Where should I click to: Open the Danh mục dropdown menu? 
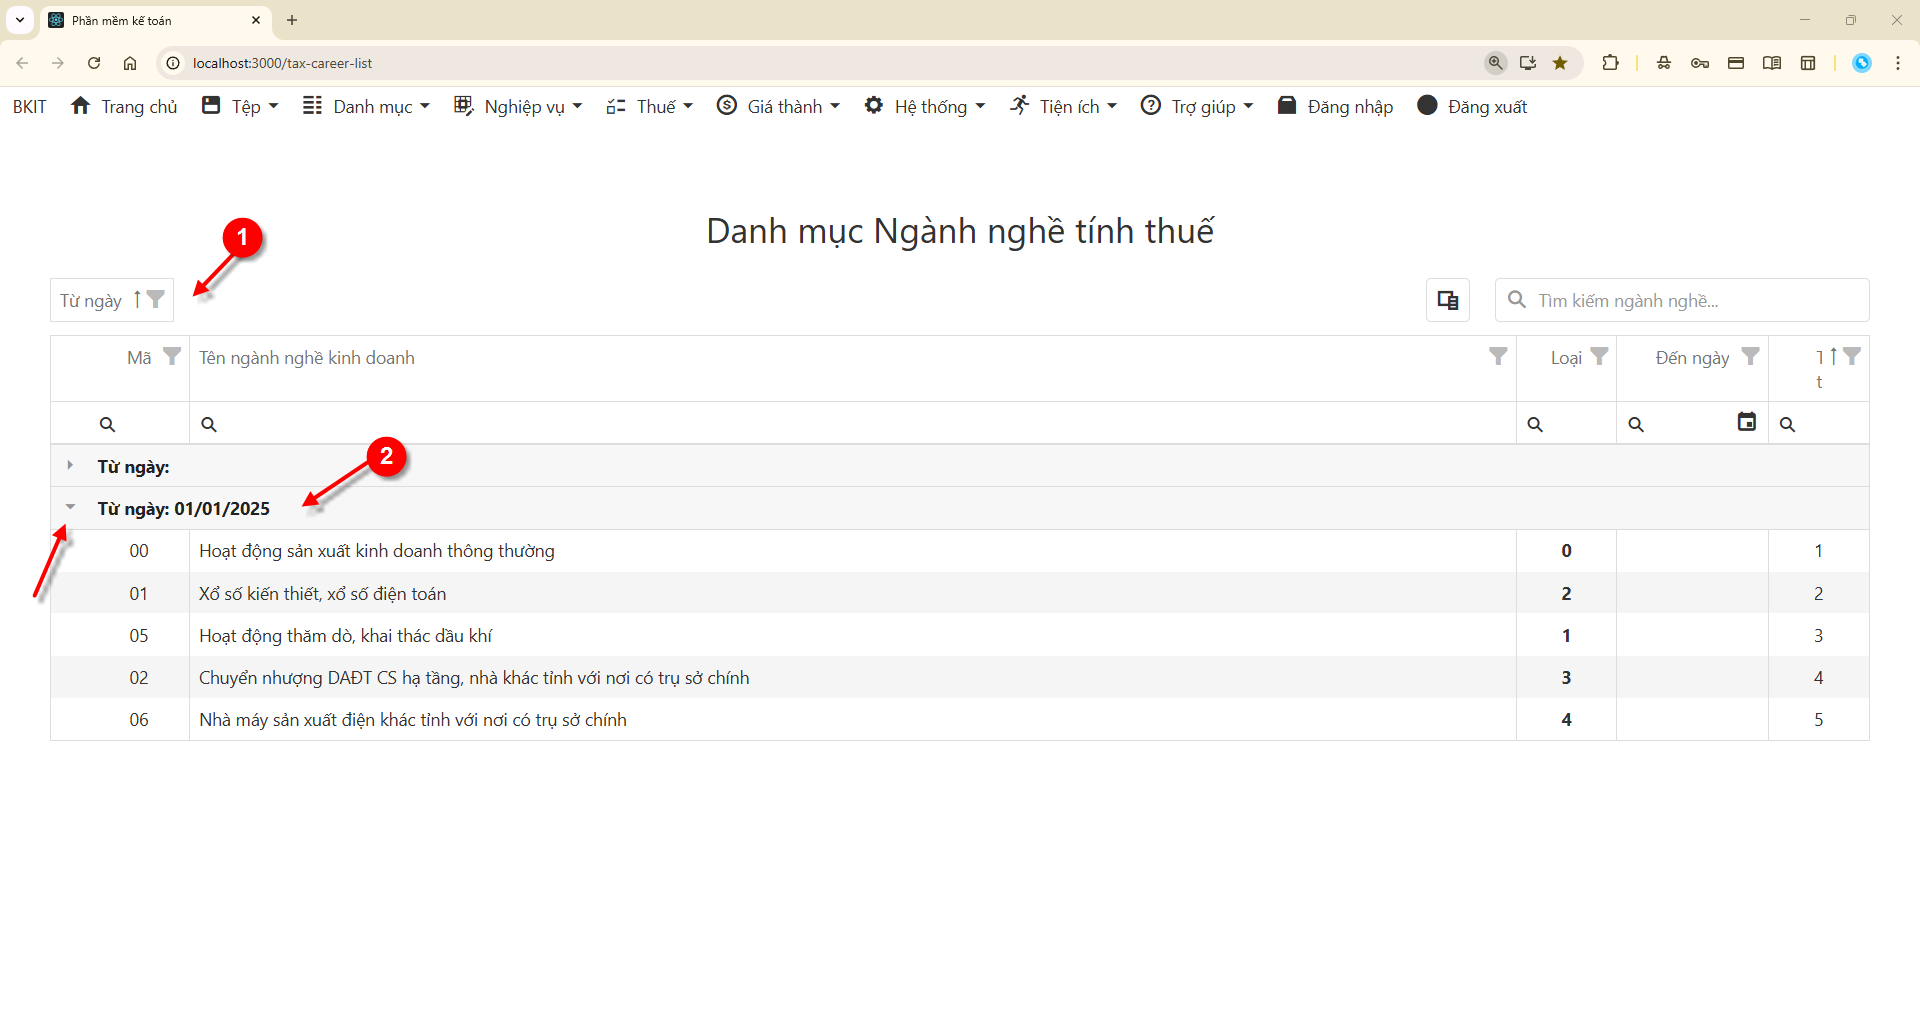click(366, 106)
